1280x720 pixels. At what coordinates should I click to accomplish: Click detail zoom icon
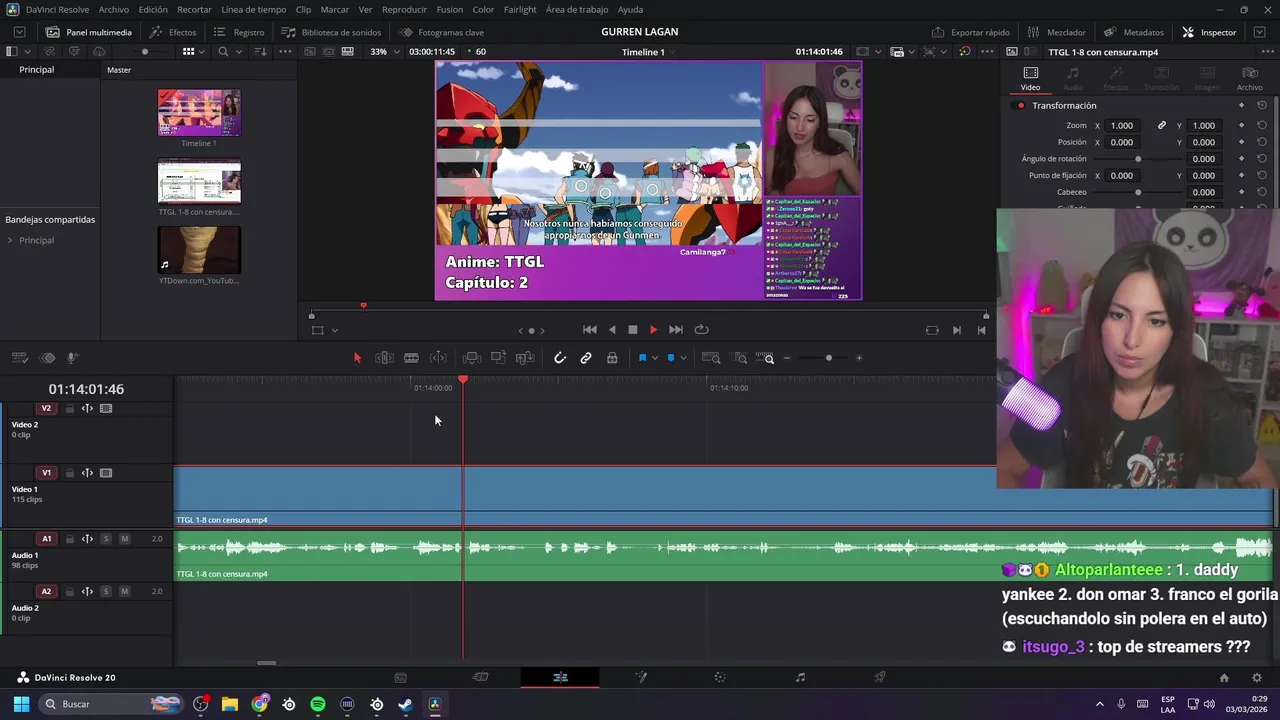[x=741, y=358]
